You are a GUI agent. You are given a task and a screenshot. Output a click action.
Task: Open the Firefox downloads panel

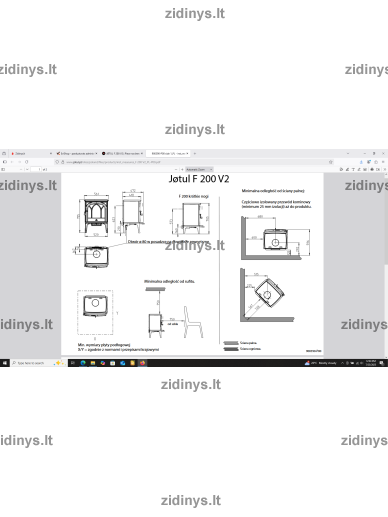pyautogui.click(x=361, y=162)
